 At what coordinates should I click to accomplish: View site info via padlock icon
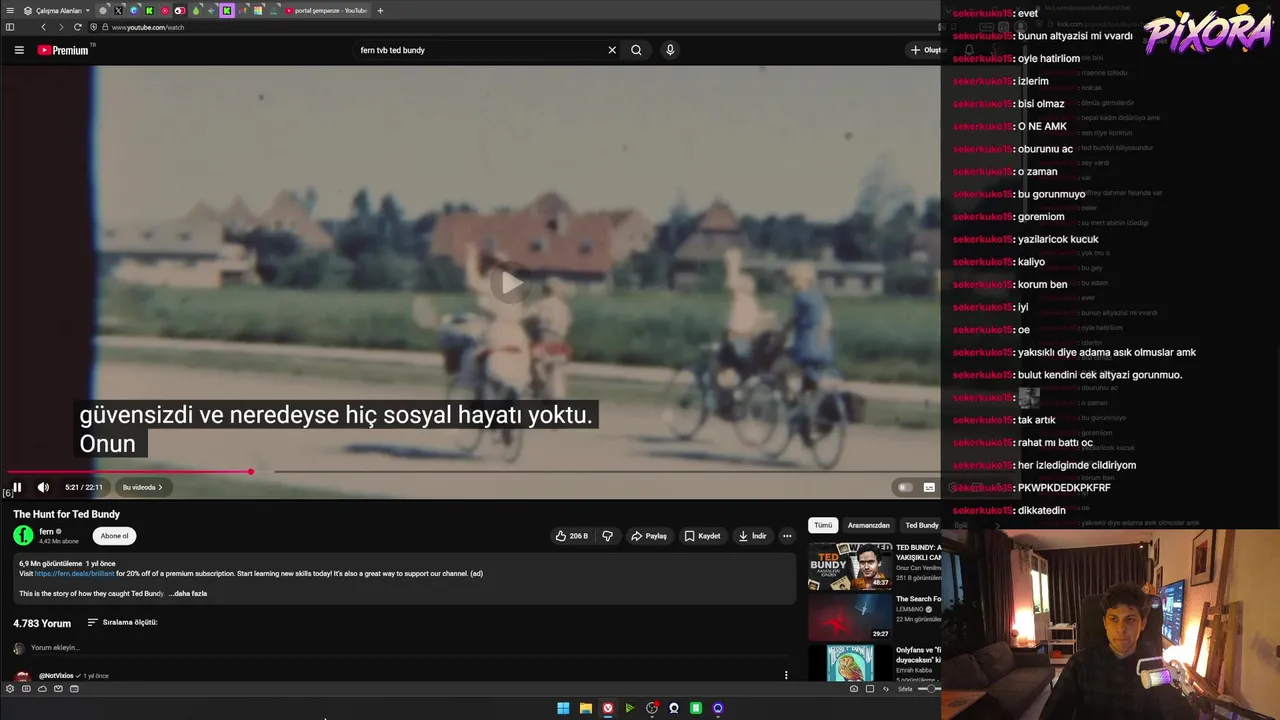105,27
